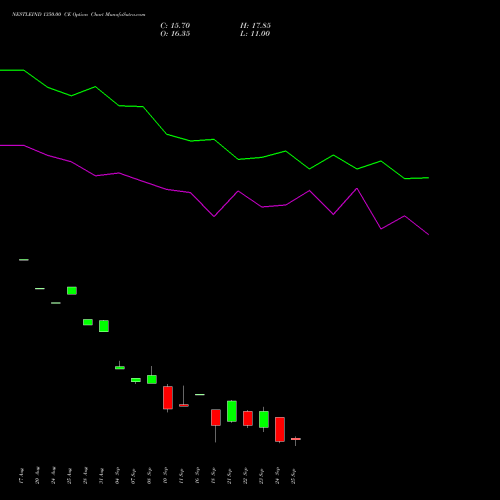Click the red candlestick above 24 Sep
The width and height of the screenshot is (500, 500).
[x=280, y=429]
